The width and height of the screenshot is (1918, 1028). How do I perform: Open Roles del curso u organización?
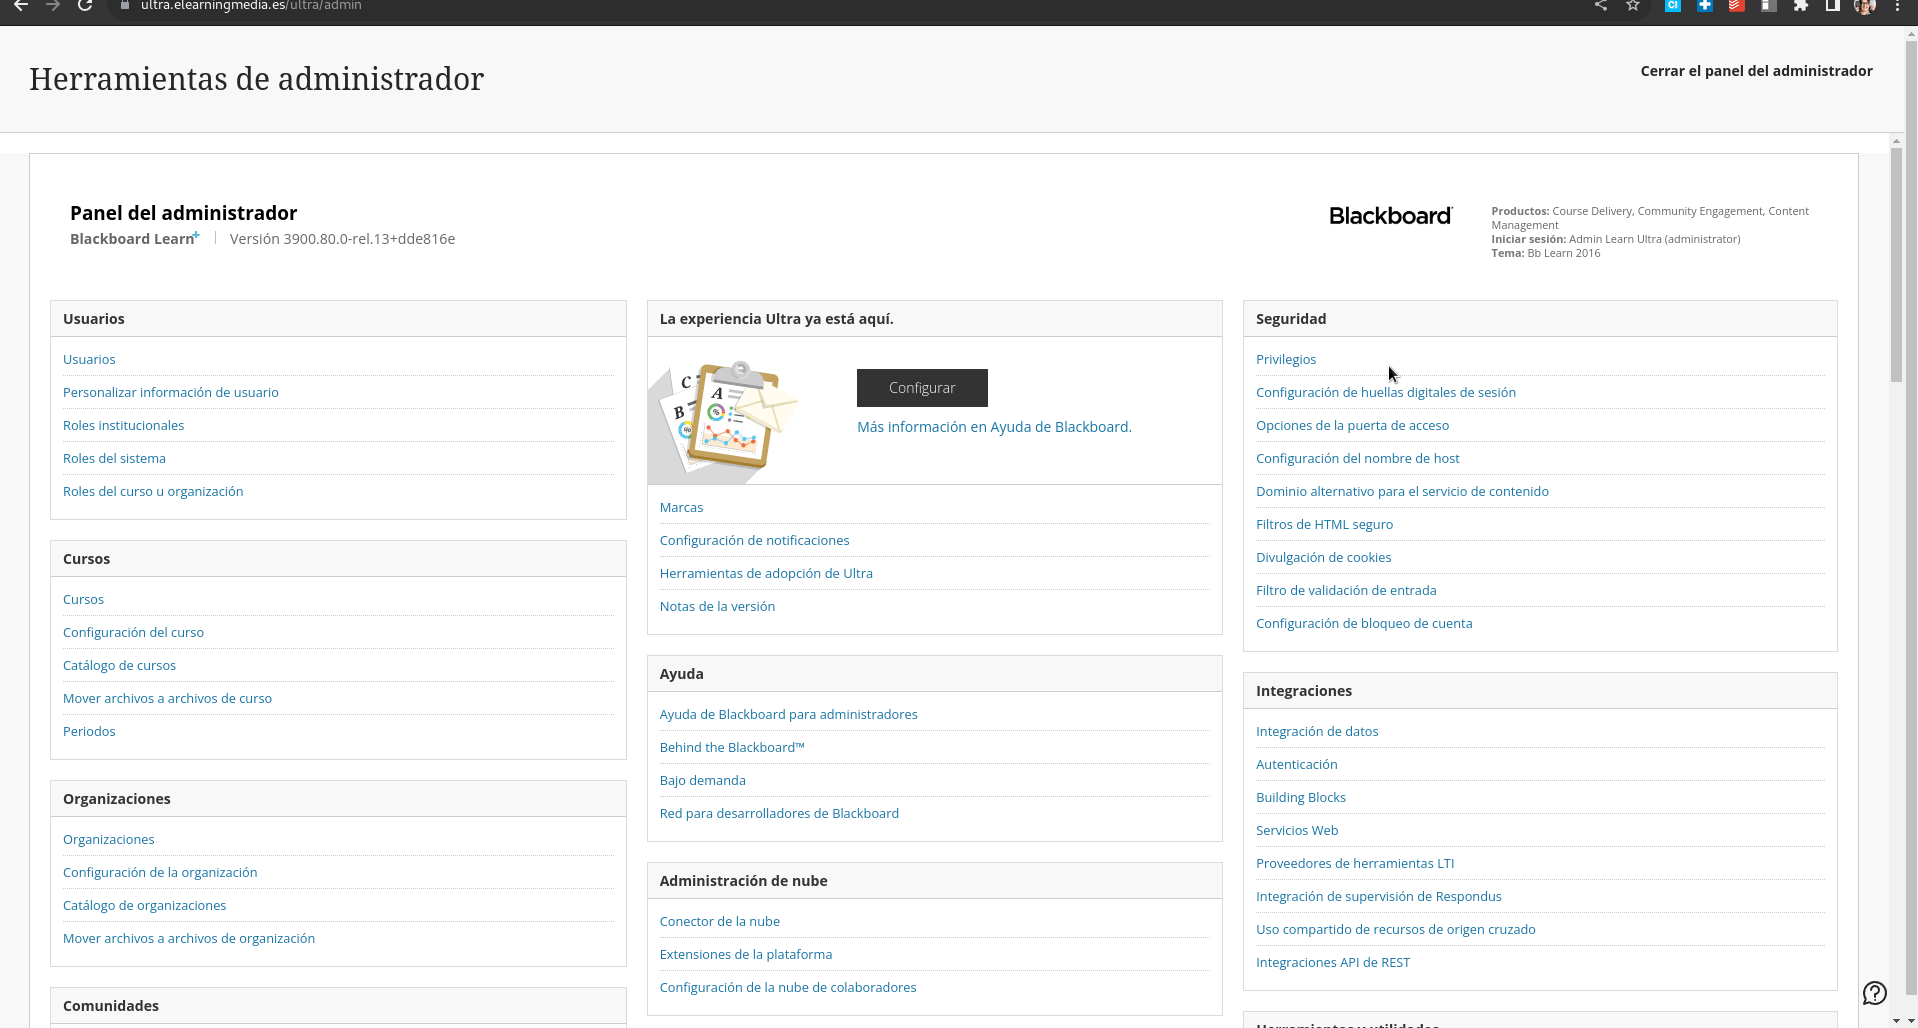point(153,492)
